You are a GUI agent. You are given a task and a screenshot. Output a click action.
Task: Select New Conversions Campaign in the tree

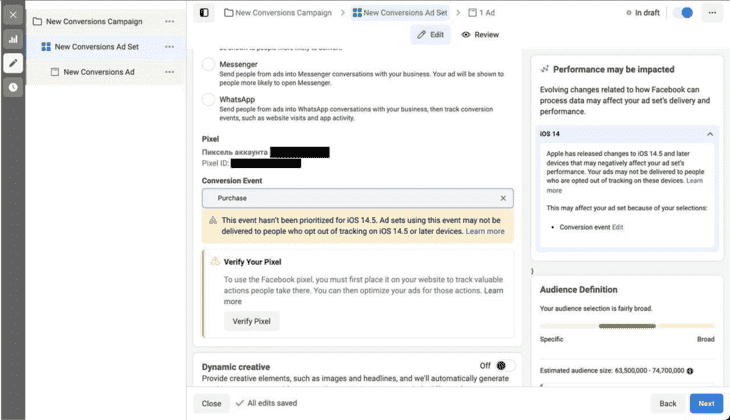pos(94,21)
